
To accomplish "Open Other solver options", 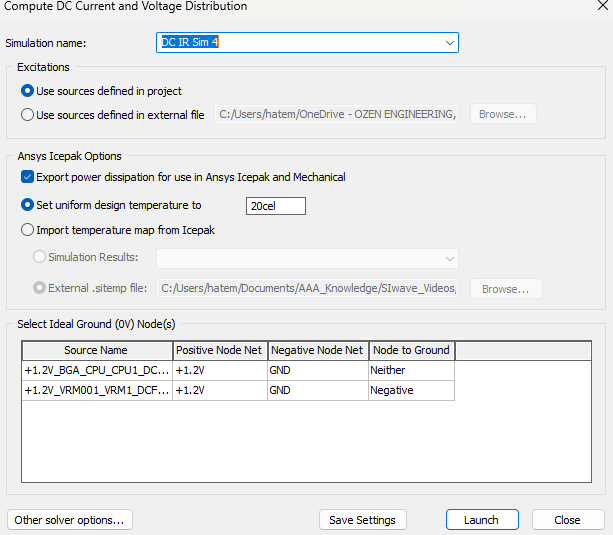I will click(x=70, y=520).
